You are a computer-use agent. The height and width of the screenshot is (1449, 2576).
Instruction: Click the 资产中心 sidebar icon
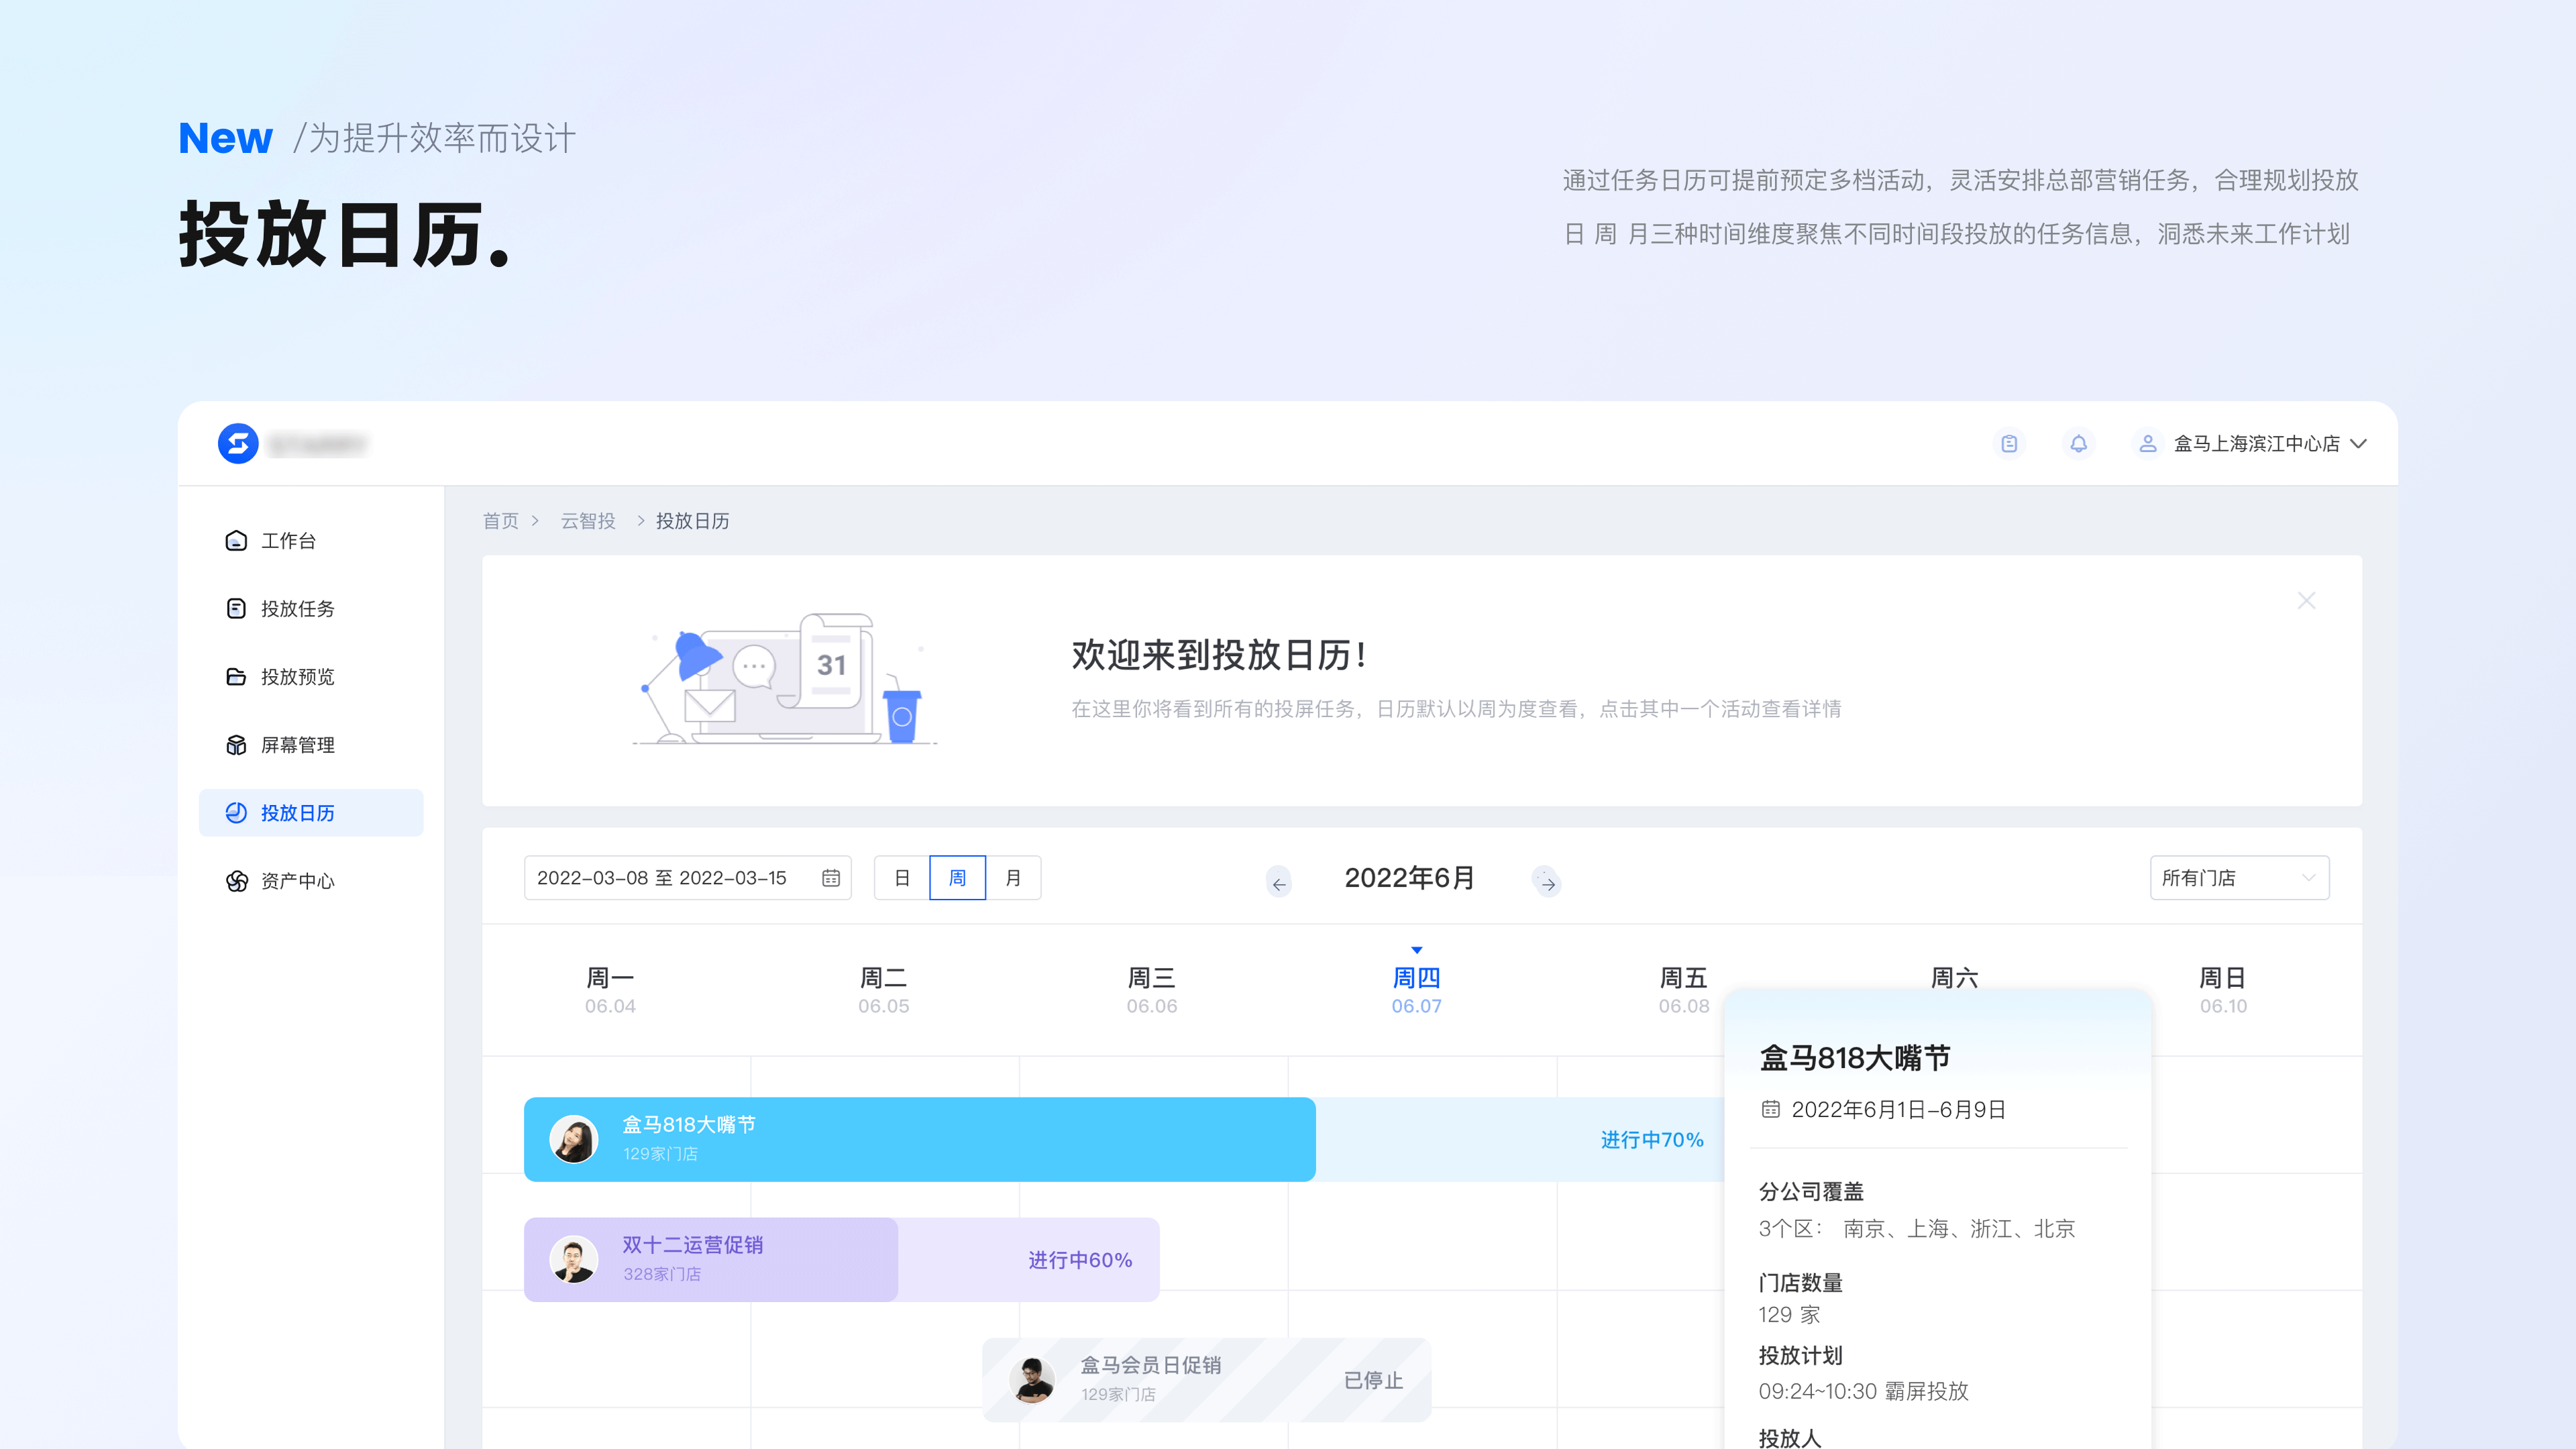pyautogui.click(x=236, y=881)
